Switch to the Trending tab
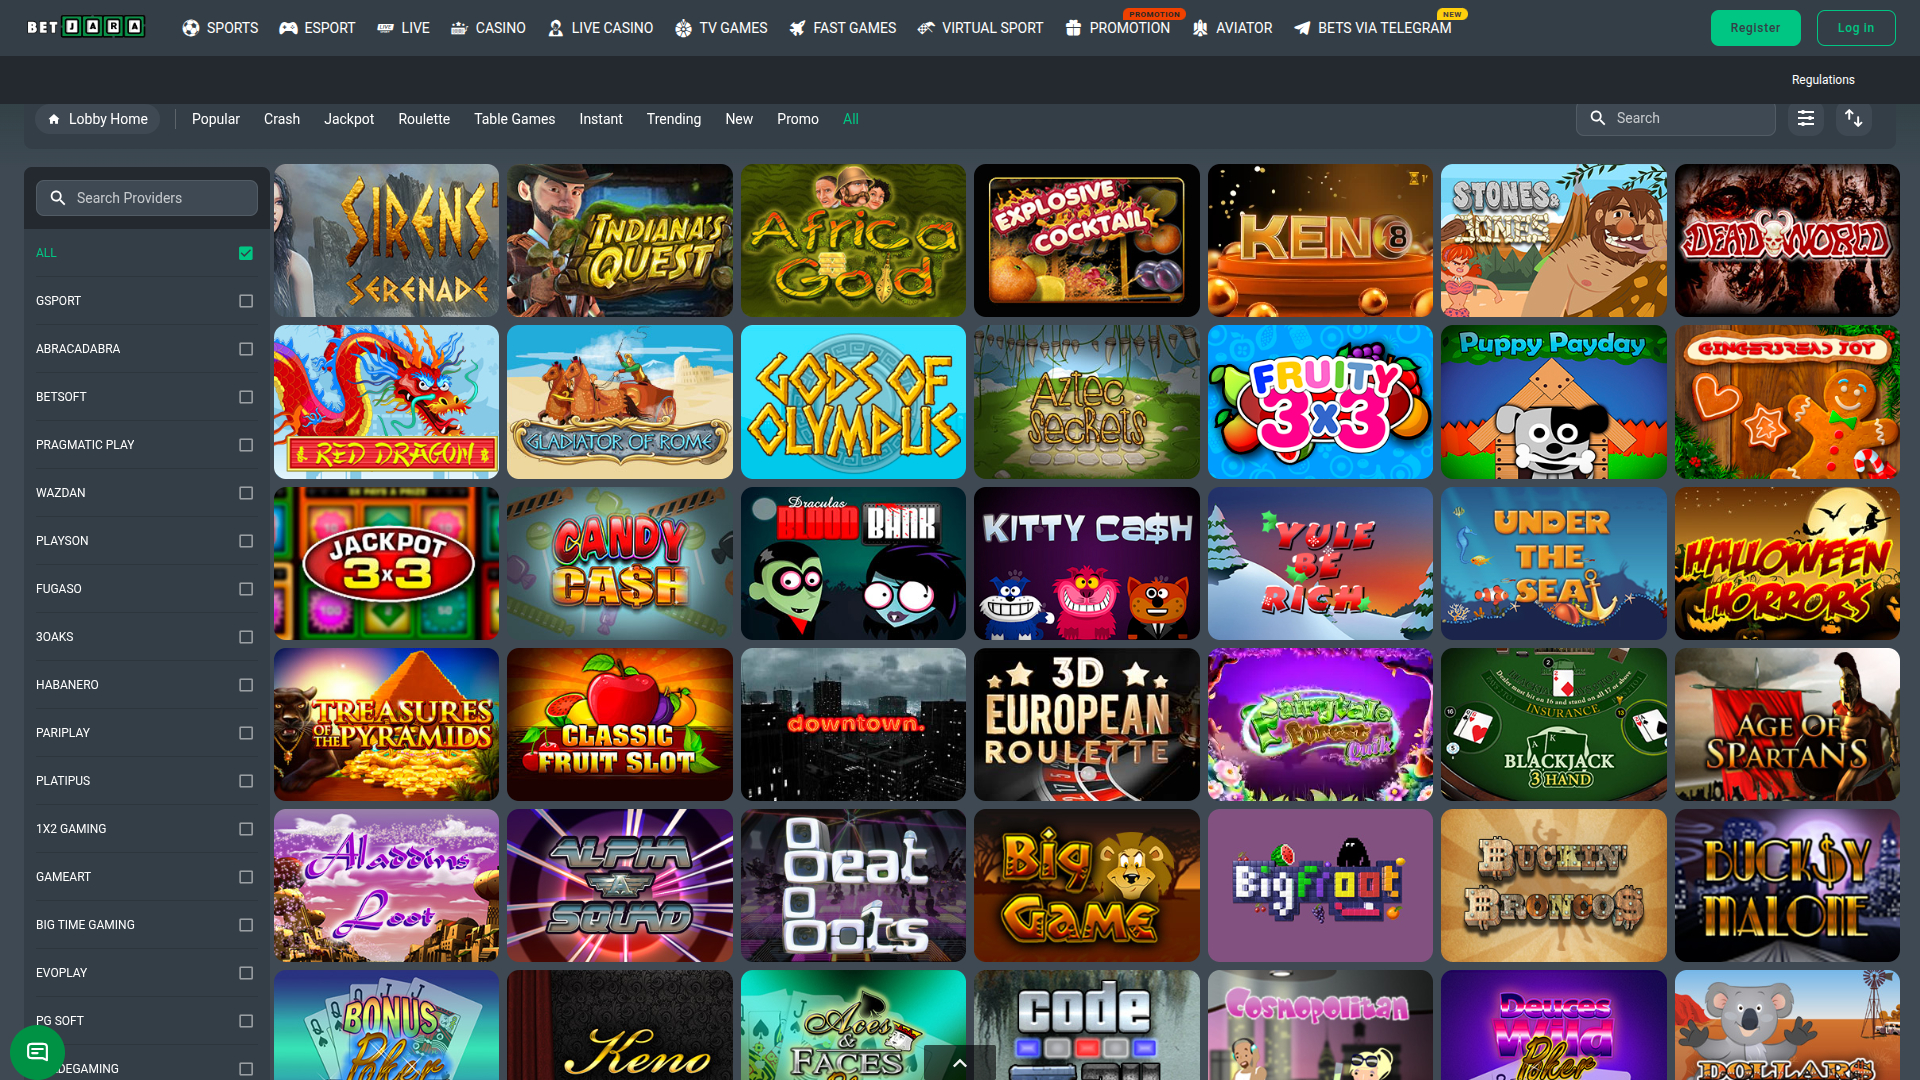This screenshot has height=1080, width=1920. [x=673, y=118]
